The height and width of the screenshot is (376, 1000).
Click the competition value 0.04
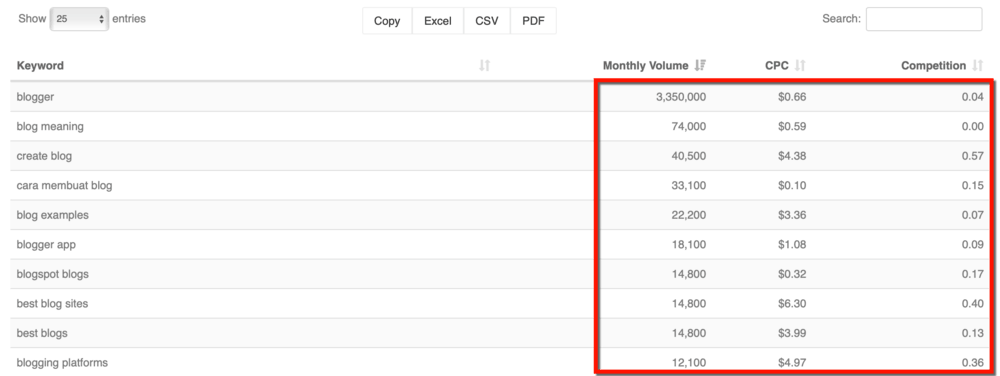973,97
